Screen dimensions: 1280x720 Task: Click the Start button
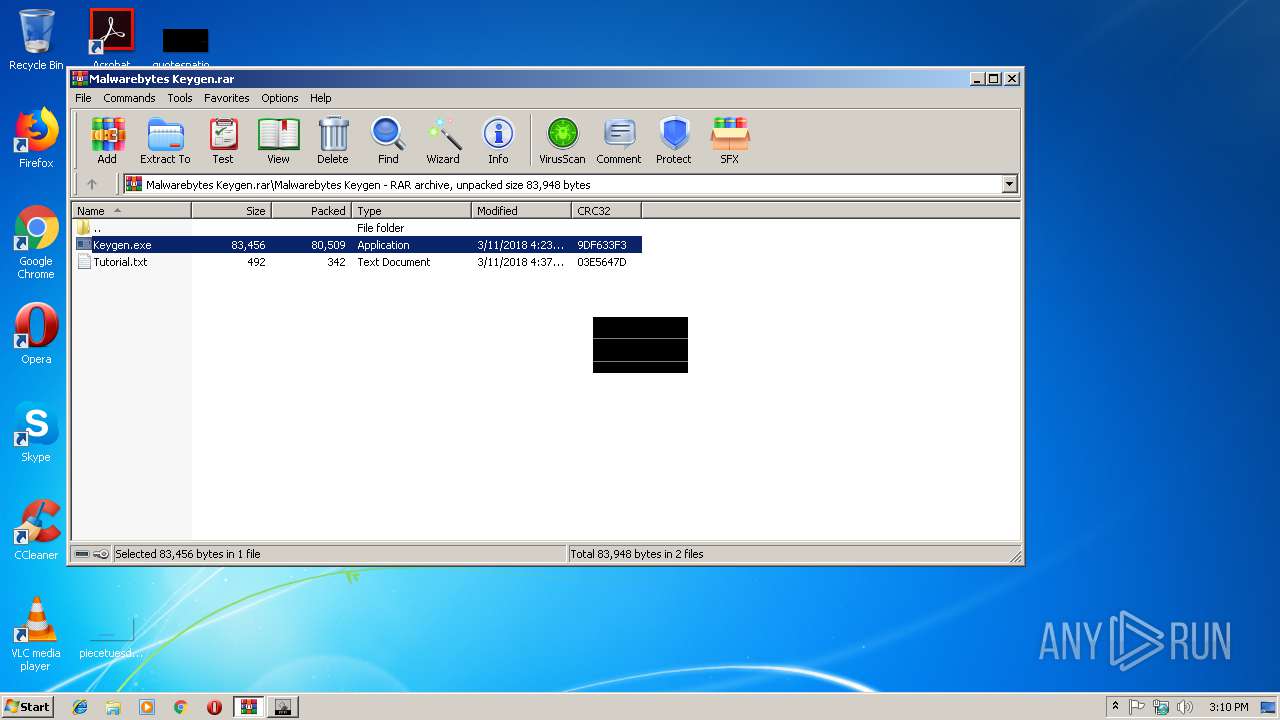(x=27, y=706)
